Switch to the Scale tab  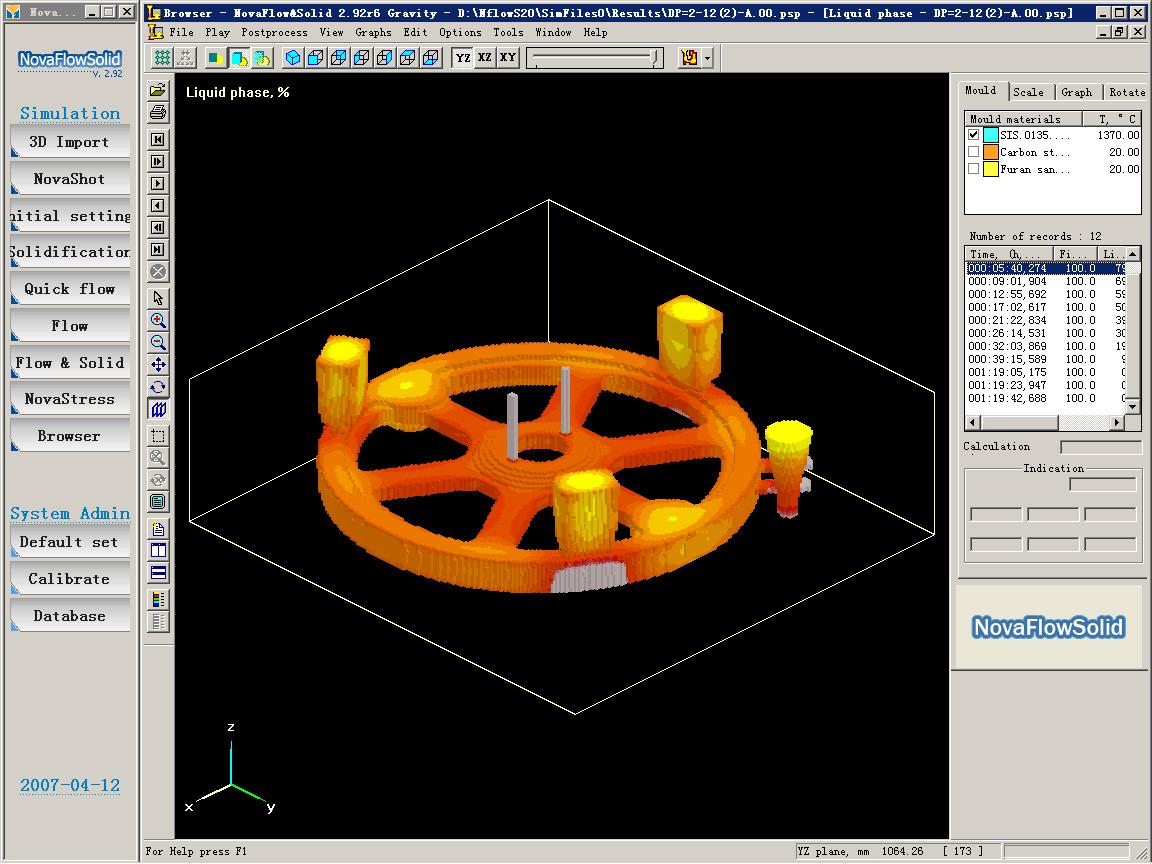point(1029,92)
